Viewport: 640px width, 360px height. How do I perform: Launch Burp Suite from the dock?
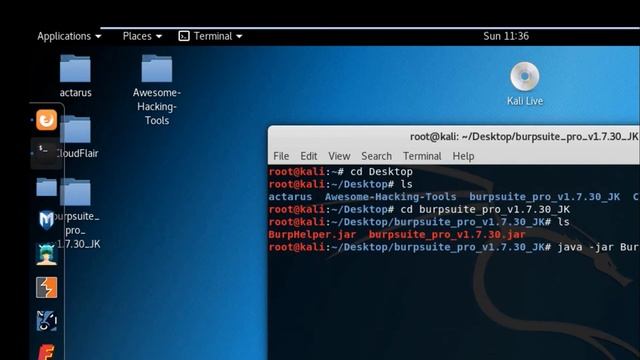[46, 287]
